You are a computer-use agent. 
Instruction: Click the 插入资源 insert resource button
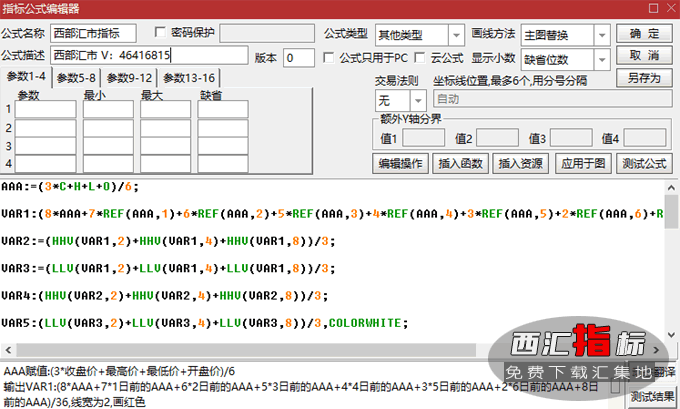click(522, 164)
